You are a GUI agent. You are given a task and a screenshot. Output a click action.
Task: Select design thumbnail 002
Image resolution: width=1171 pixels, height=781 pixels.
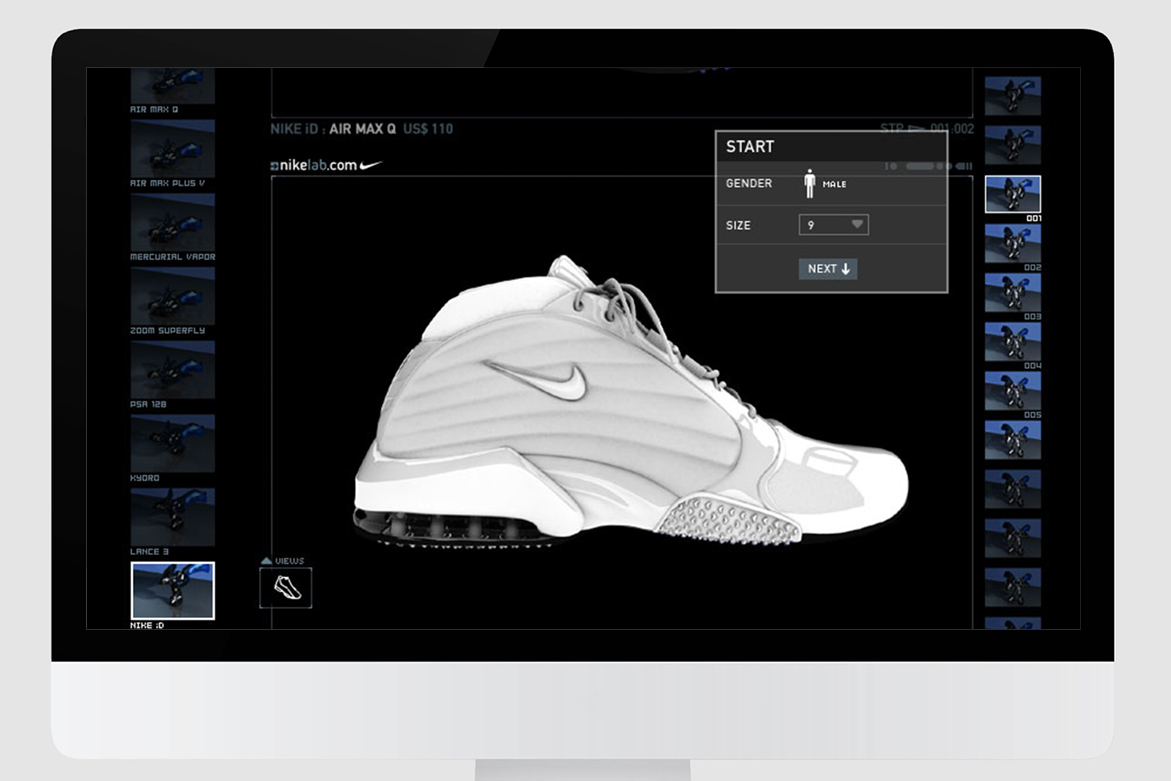pos(1013,243)
